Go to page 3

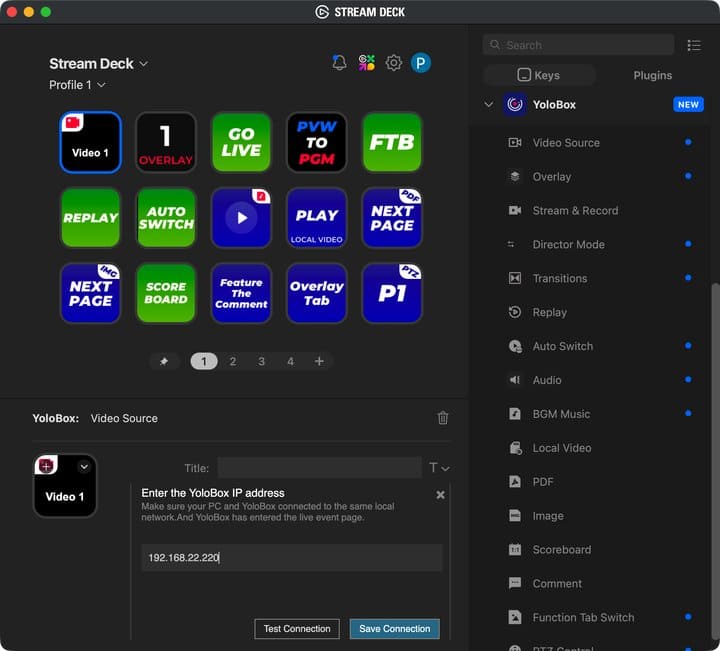(261, 361)
